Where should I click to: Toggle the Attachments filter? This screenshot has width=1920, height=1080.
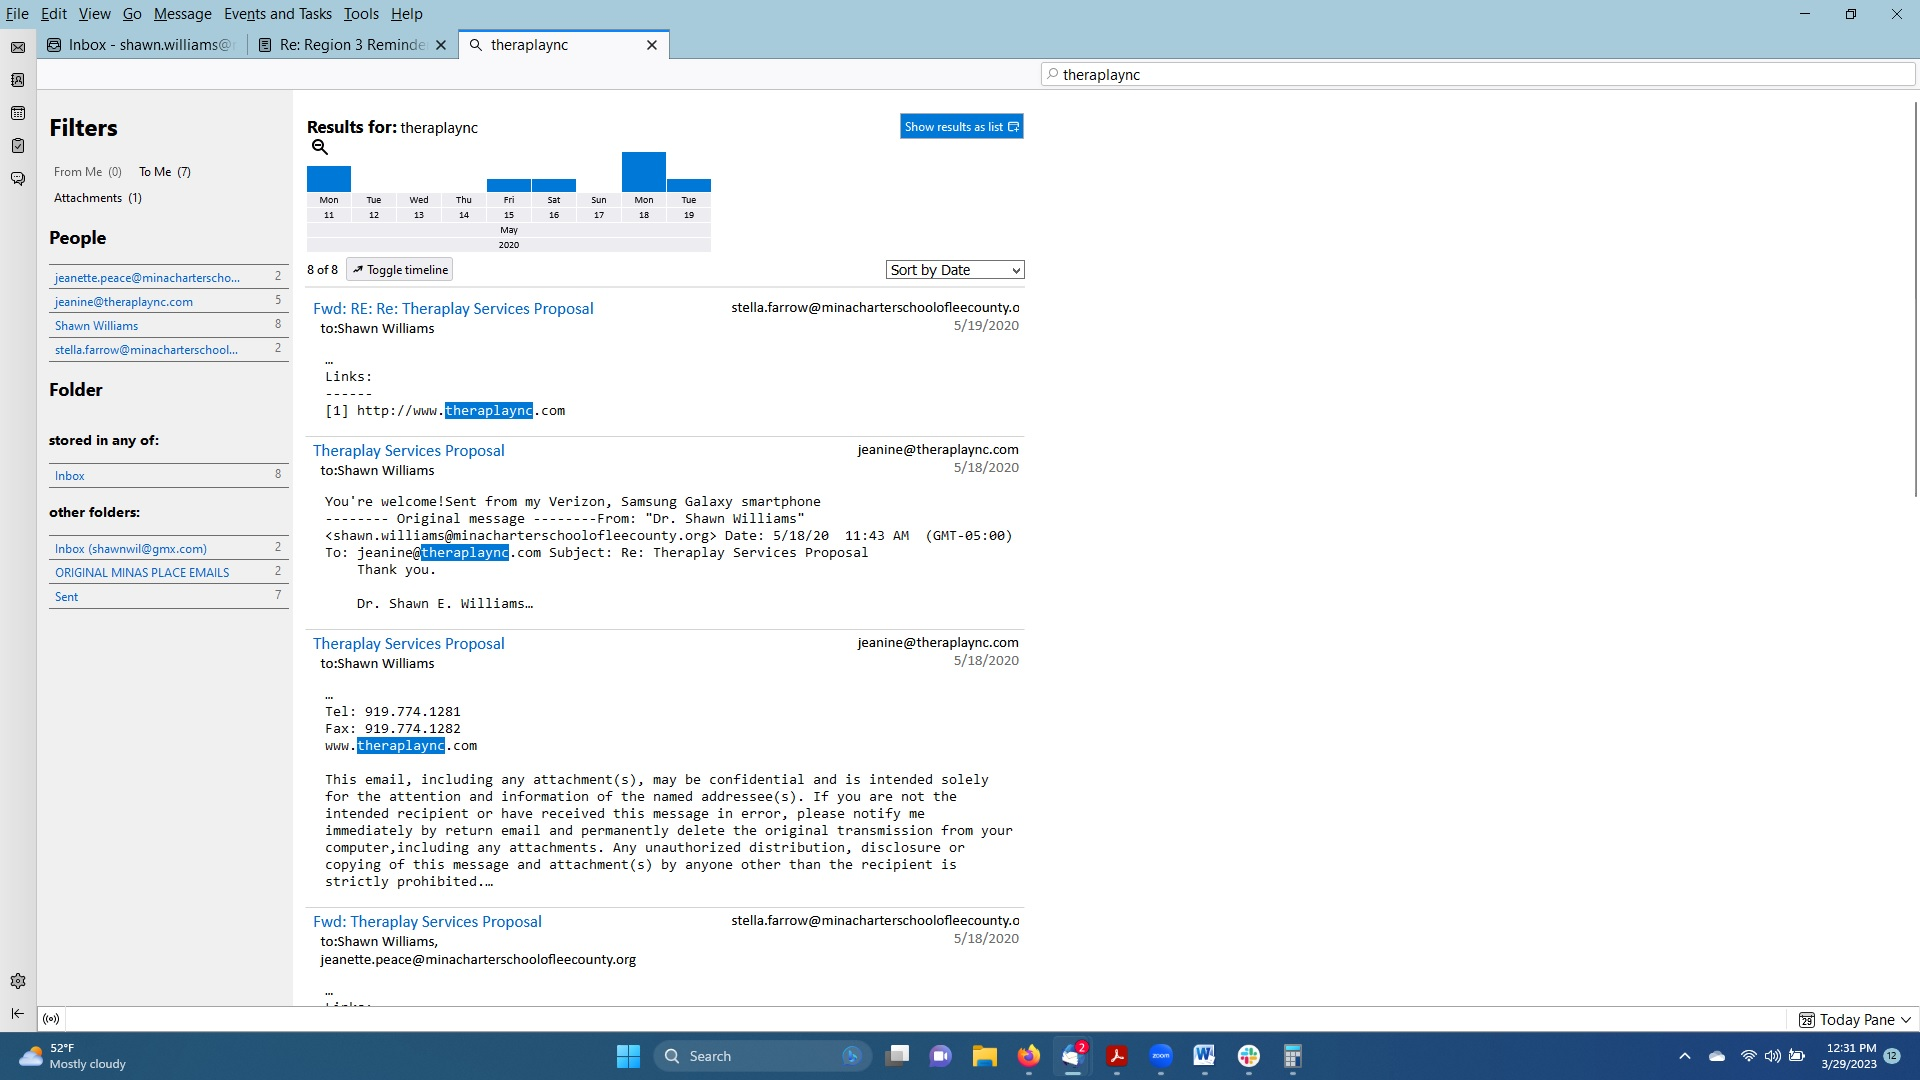coord(97,198)
